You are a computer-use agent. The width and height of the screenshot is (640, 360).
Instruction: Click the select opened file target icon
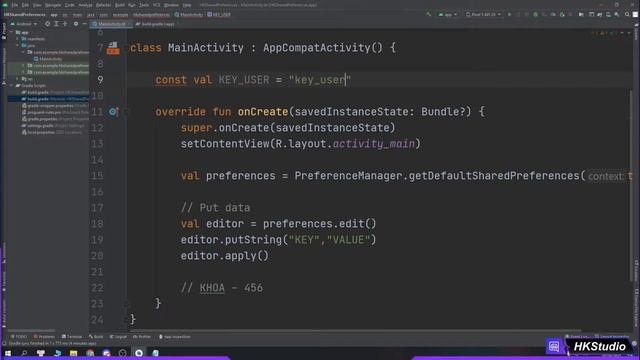click(x=47, y=24)
